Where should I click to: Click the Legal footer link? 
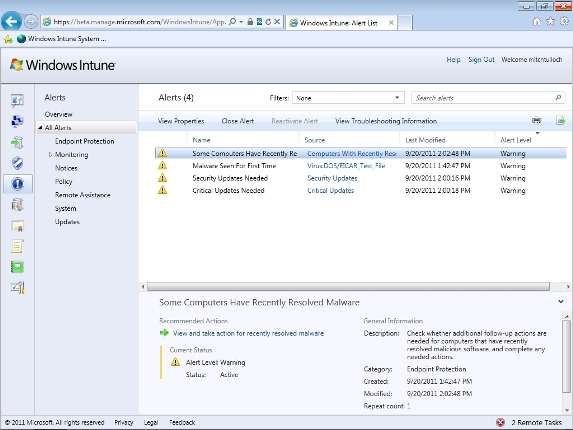pos(151,423)
